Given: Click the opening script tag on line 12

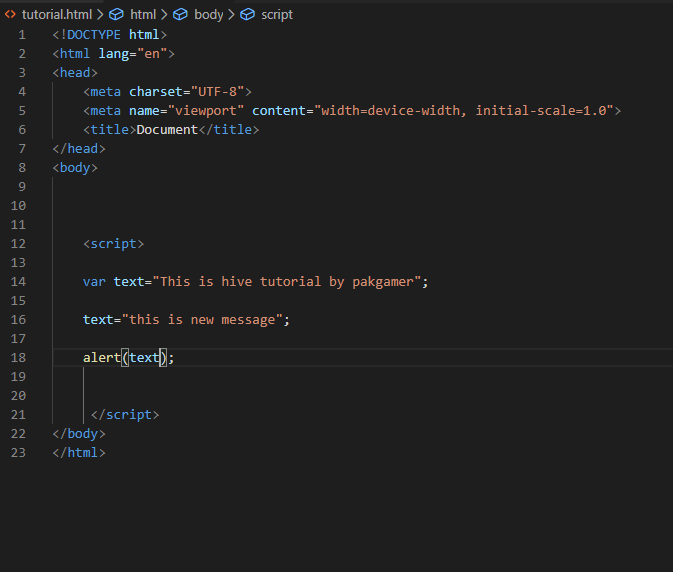Looking at the screenshot, I should pyautogui.click(x=114, y=244).
